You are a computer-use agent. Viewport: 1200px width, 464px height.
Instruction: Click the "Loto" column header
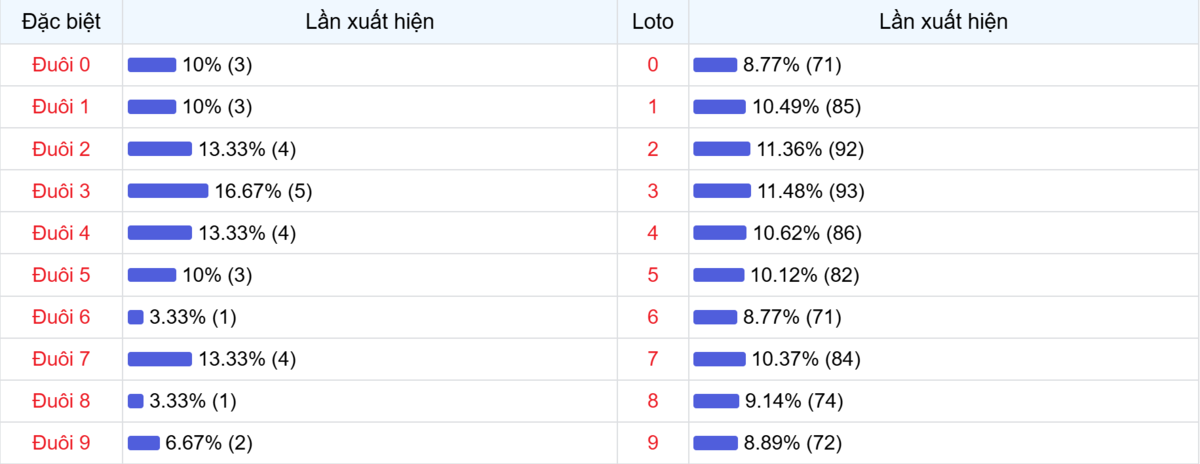(x=653, y=21)
